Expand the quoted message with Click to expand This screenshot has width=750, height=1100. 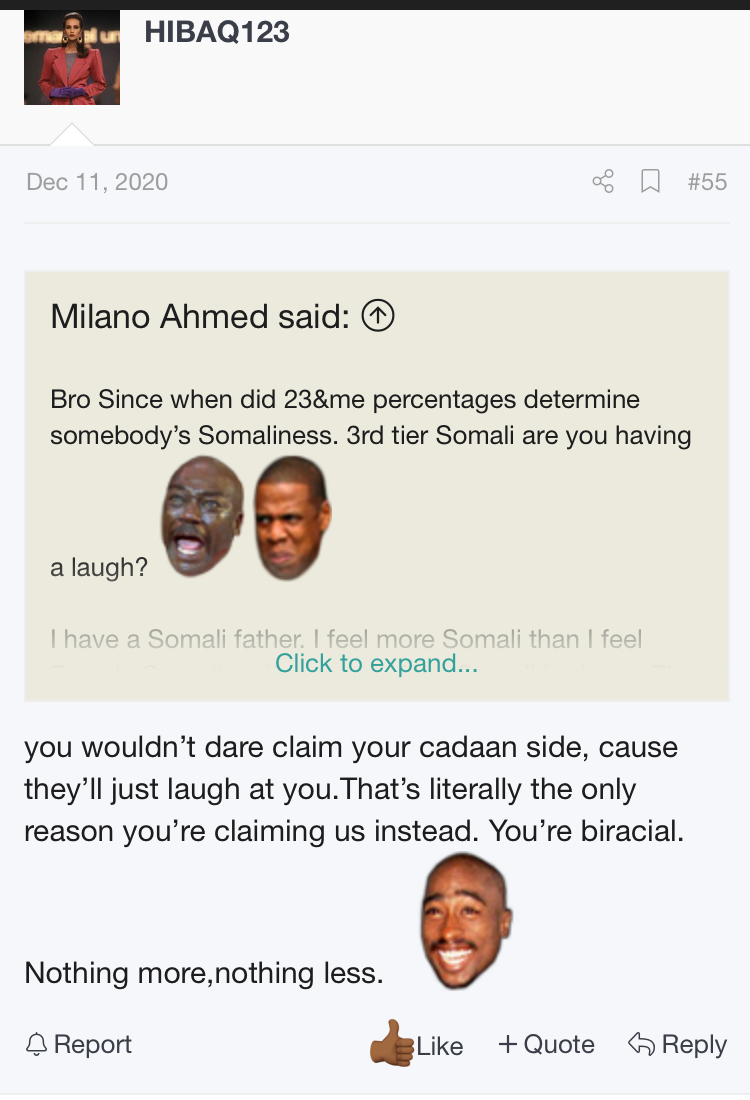(376, 663)
